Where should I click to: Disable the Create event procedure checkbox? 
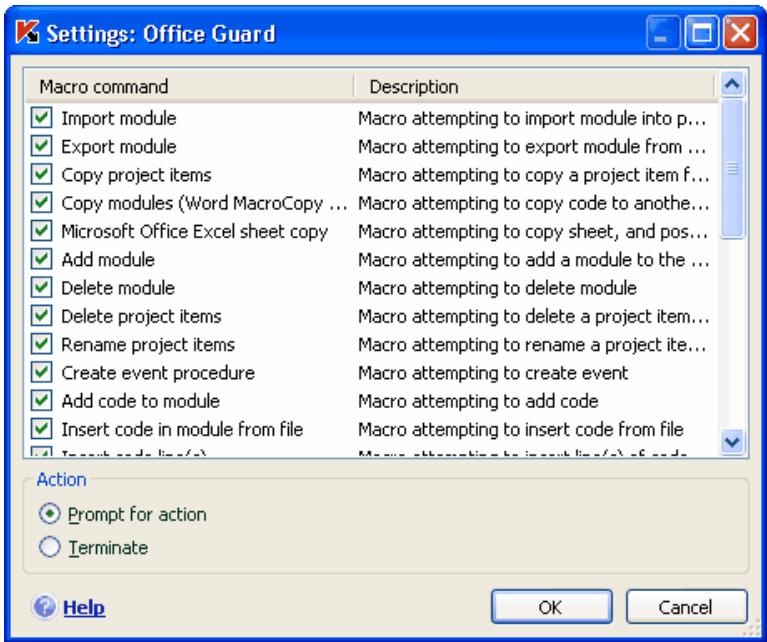(x=42, y=372)
